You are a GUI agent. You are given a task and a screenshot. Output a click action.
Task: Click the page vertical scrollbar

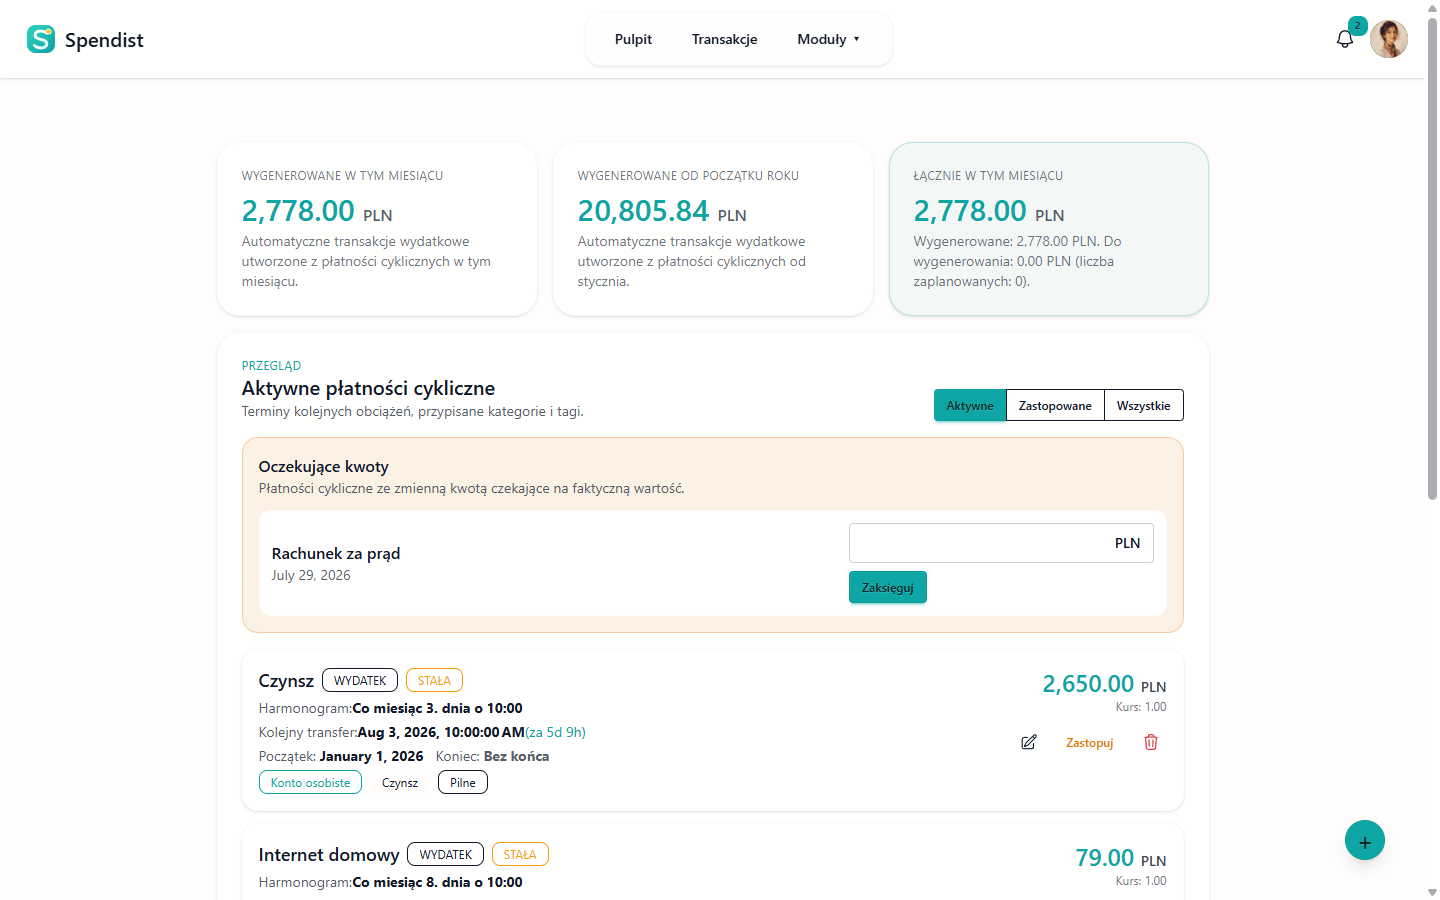[x=1432, y=260]
